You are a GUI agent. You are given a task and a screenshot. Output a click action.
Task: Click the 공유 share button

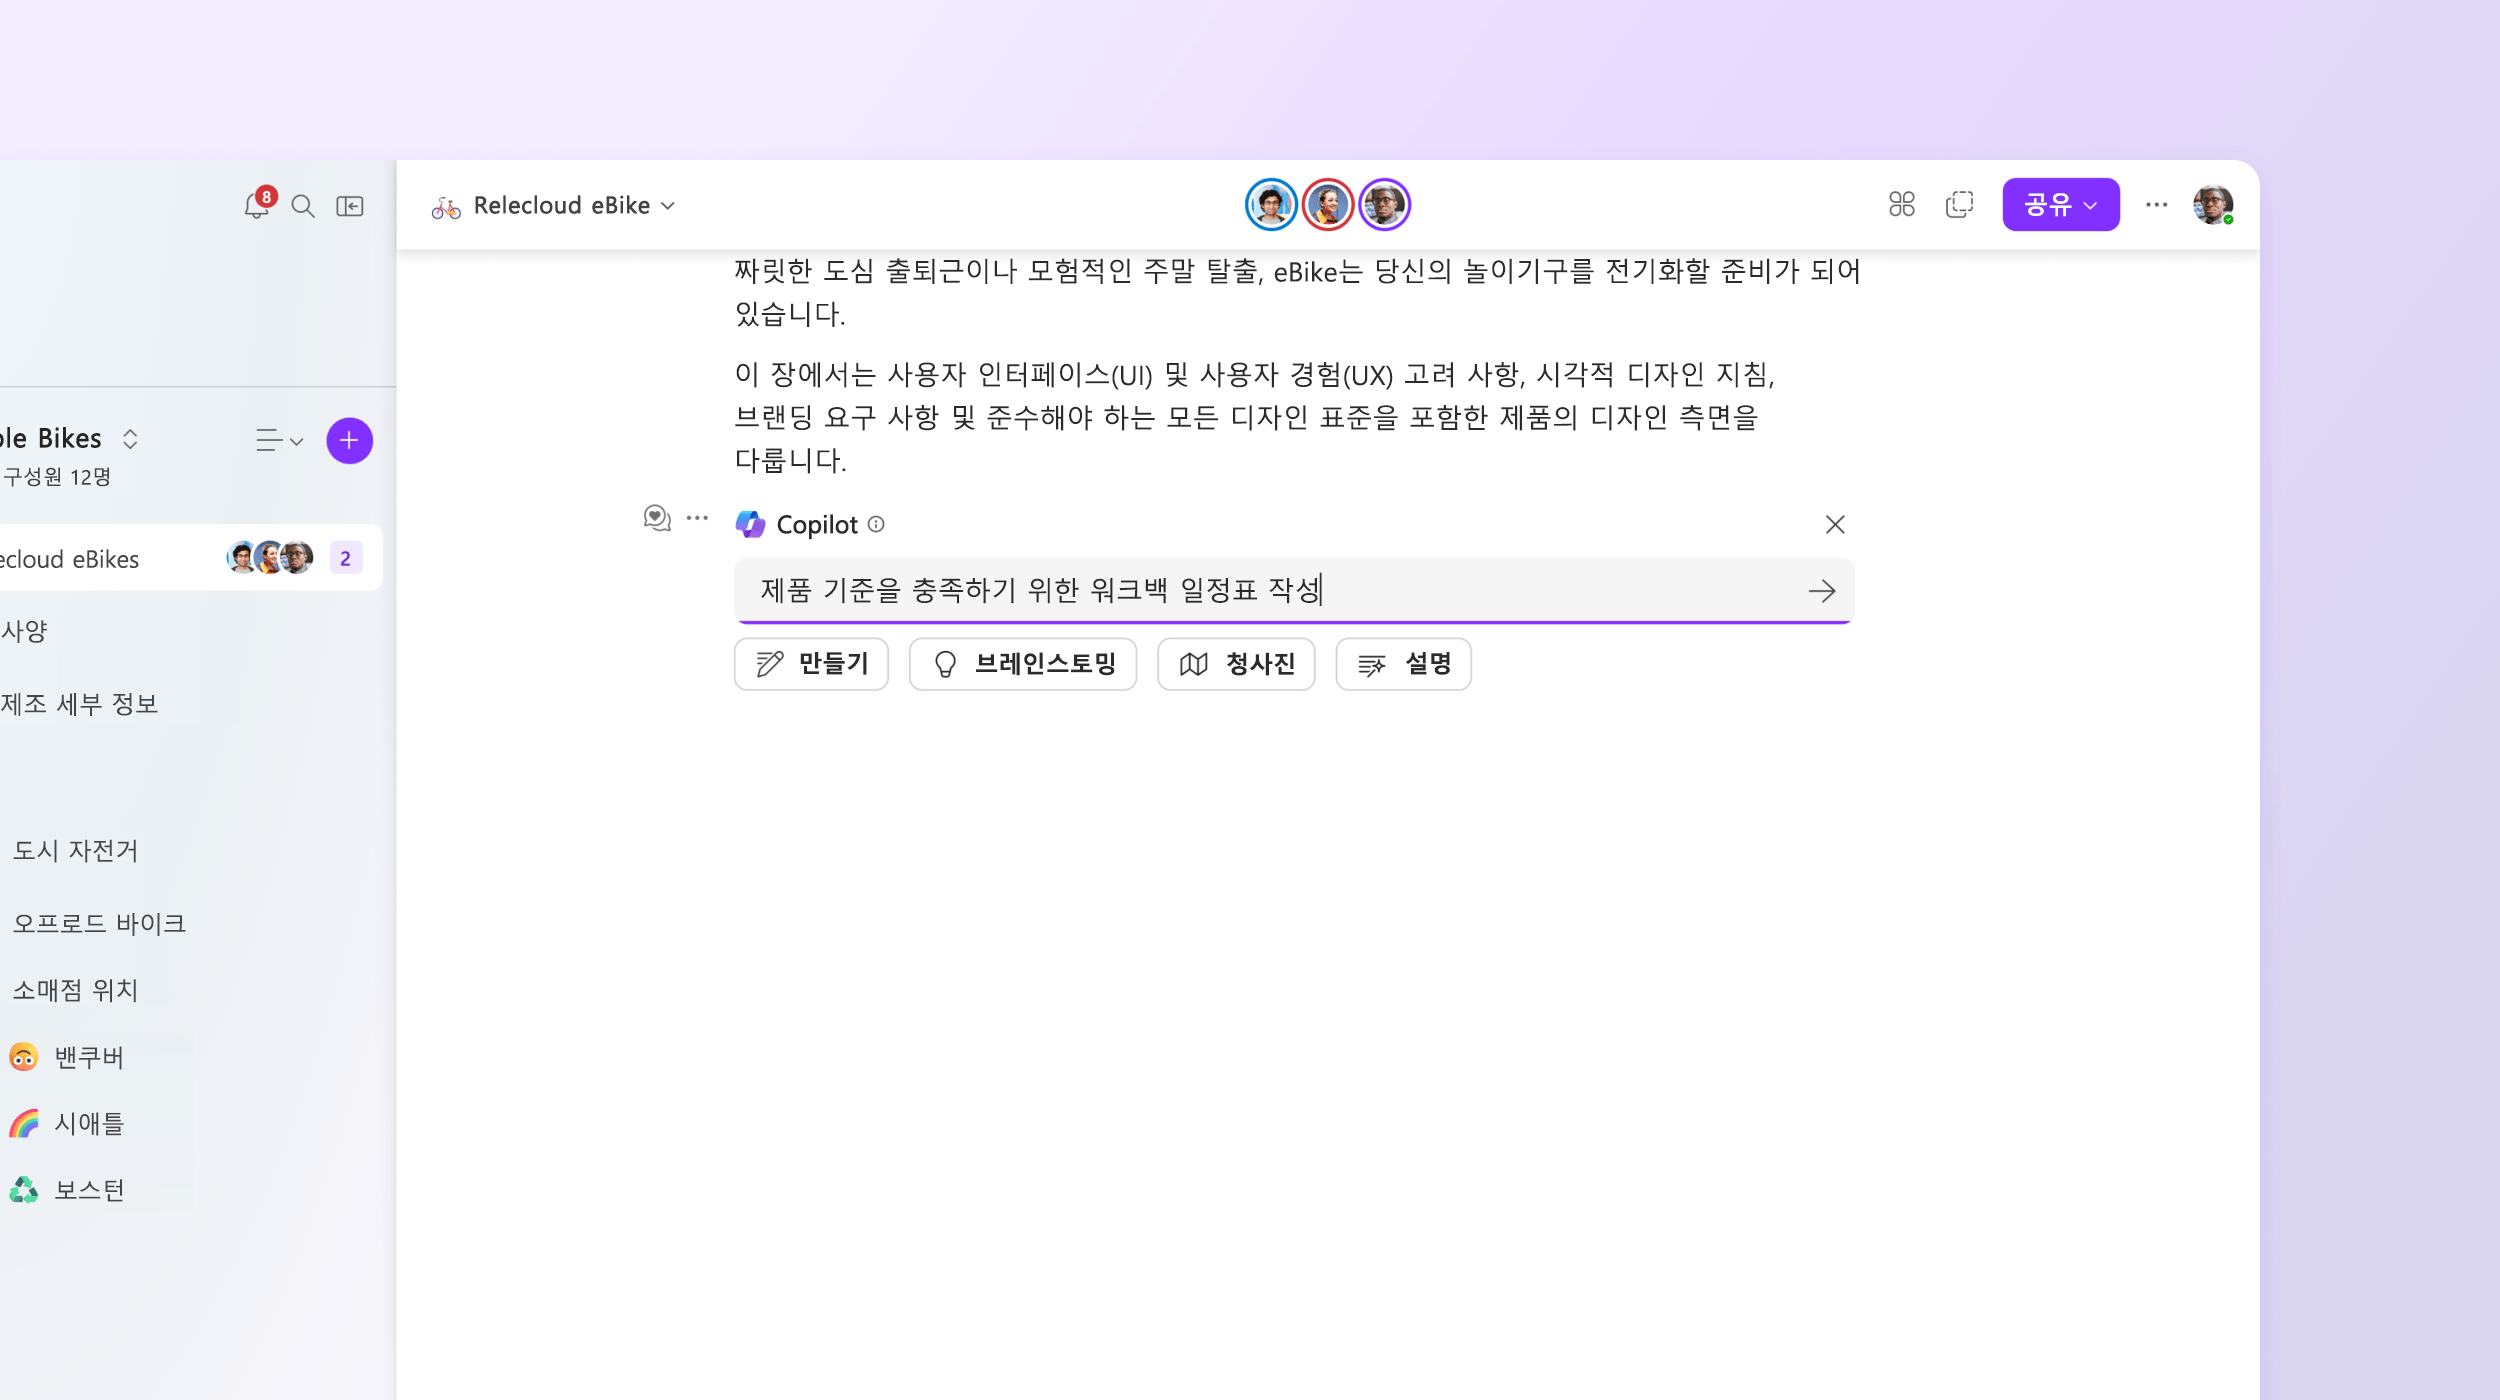2060,204
